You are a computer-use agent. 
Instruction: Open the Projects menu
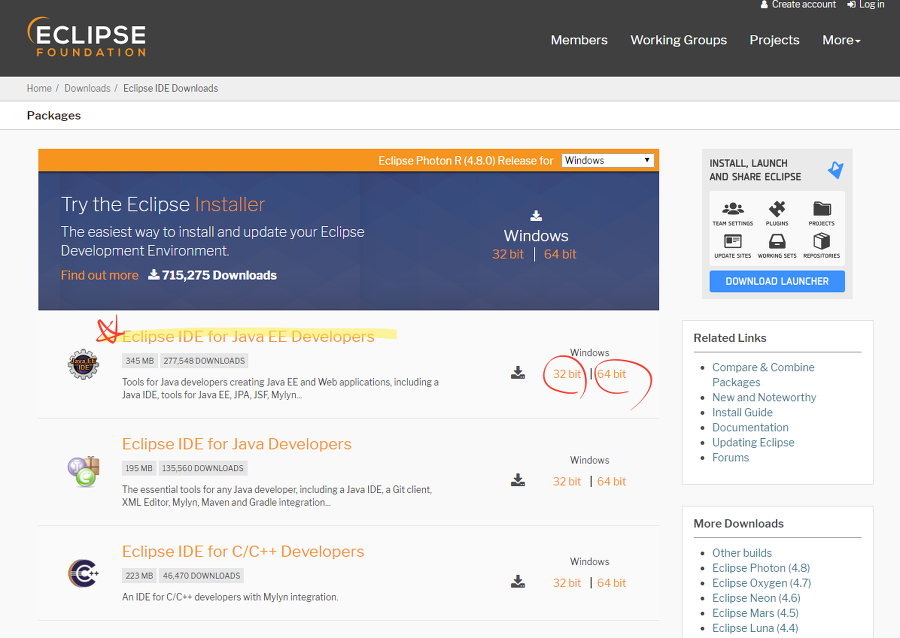774,40
